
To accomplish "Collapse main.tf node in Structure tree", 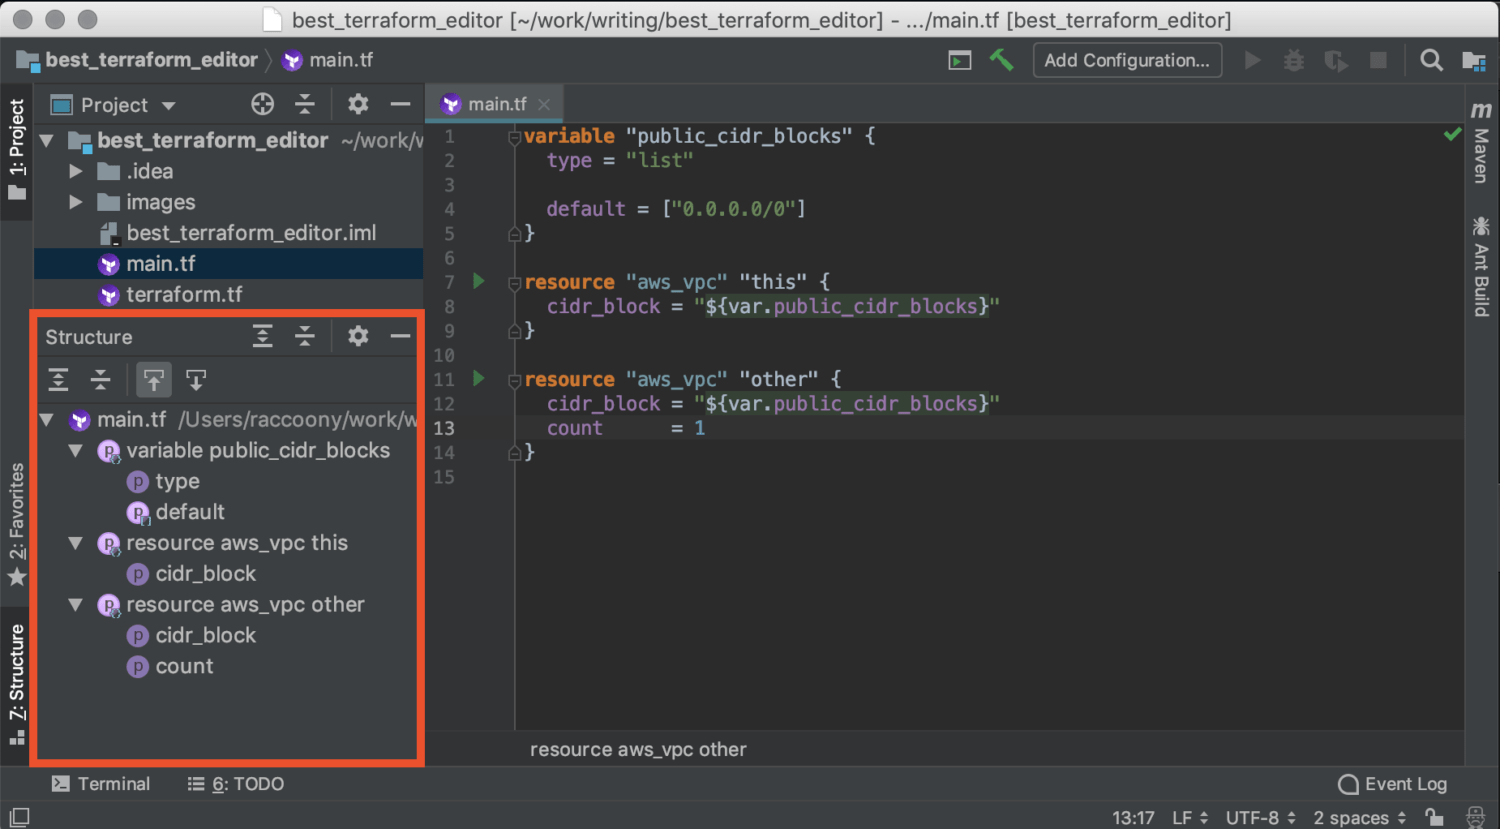I will click(x=47, y=420).
